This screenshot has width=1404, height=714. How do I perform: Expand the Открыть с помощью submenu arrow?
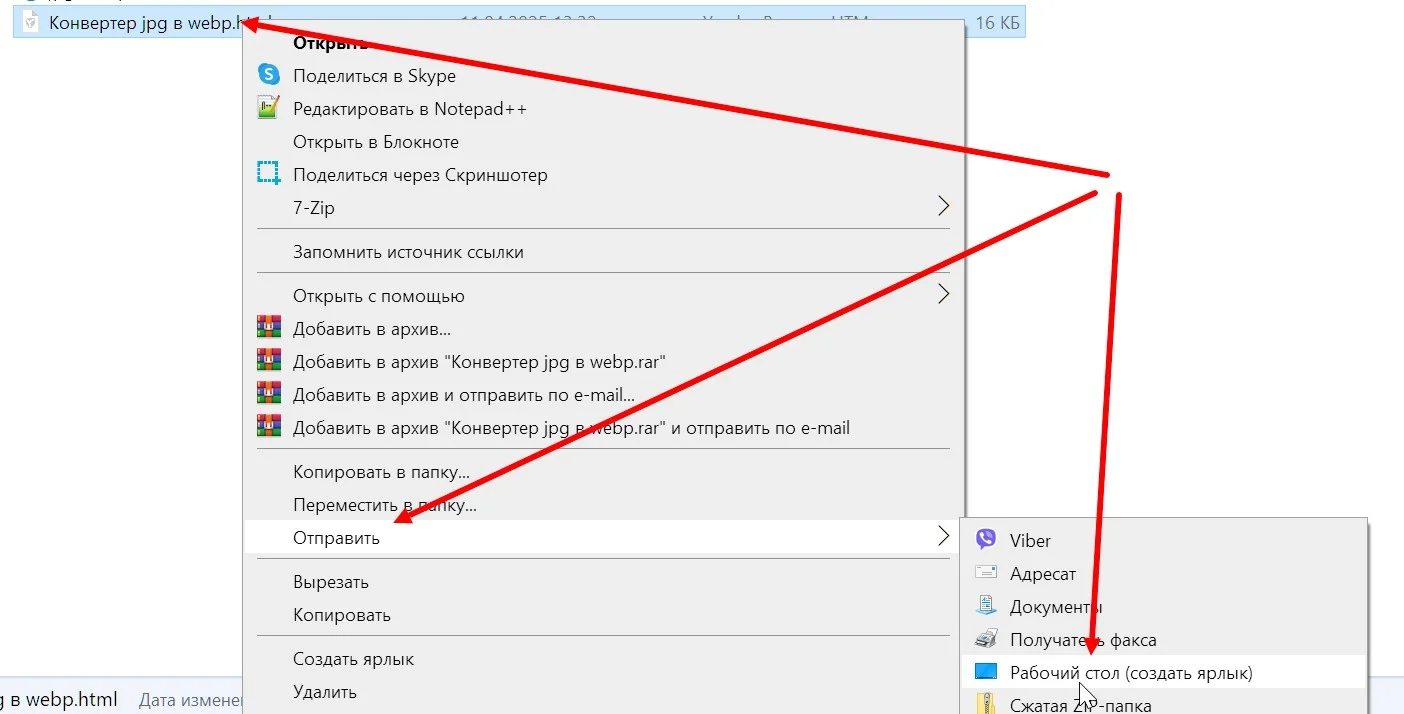pos(942,295)
